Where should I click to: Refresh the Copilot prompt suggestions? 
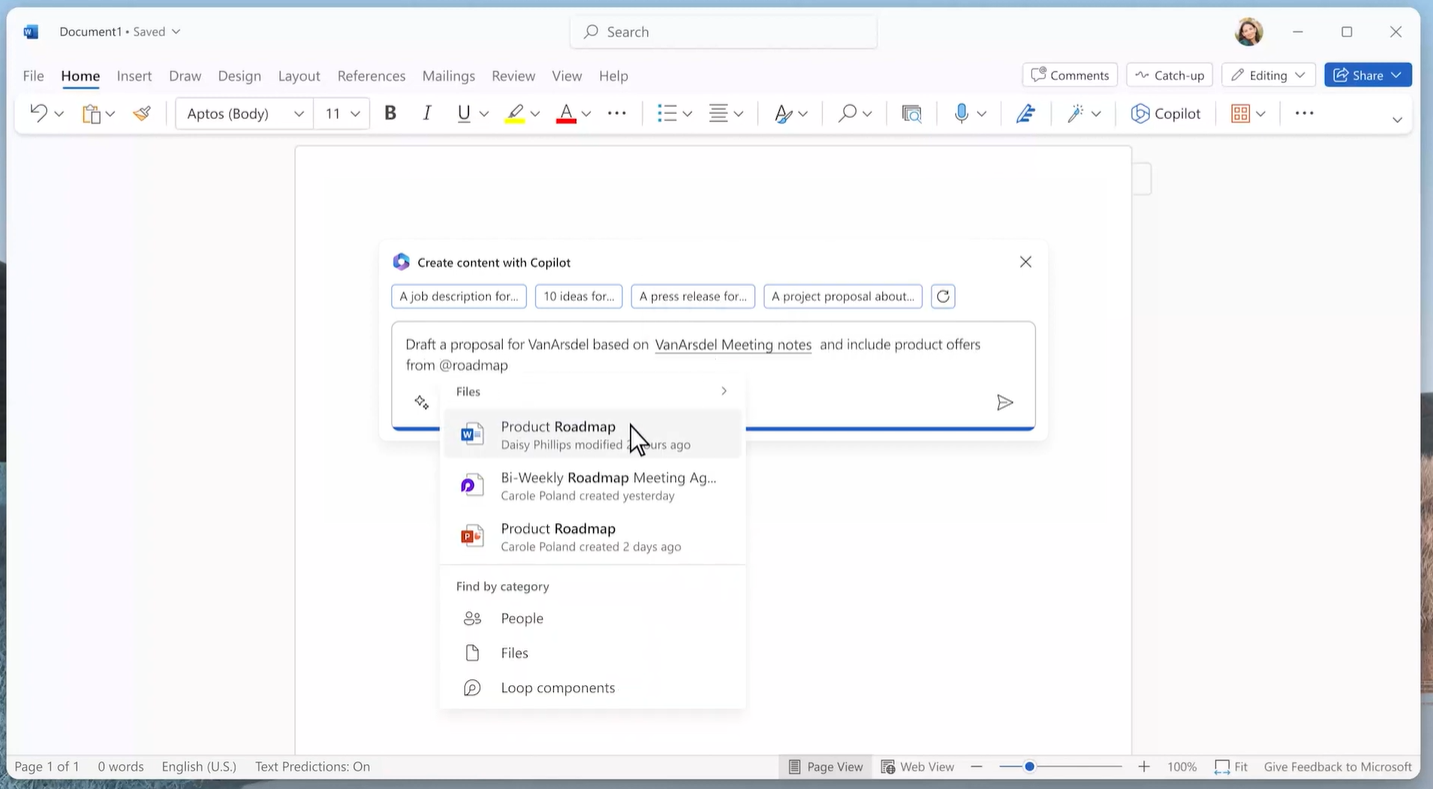click(943, 296)
